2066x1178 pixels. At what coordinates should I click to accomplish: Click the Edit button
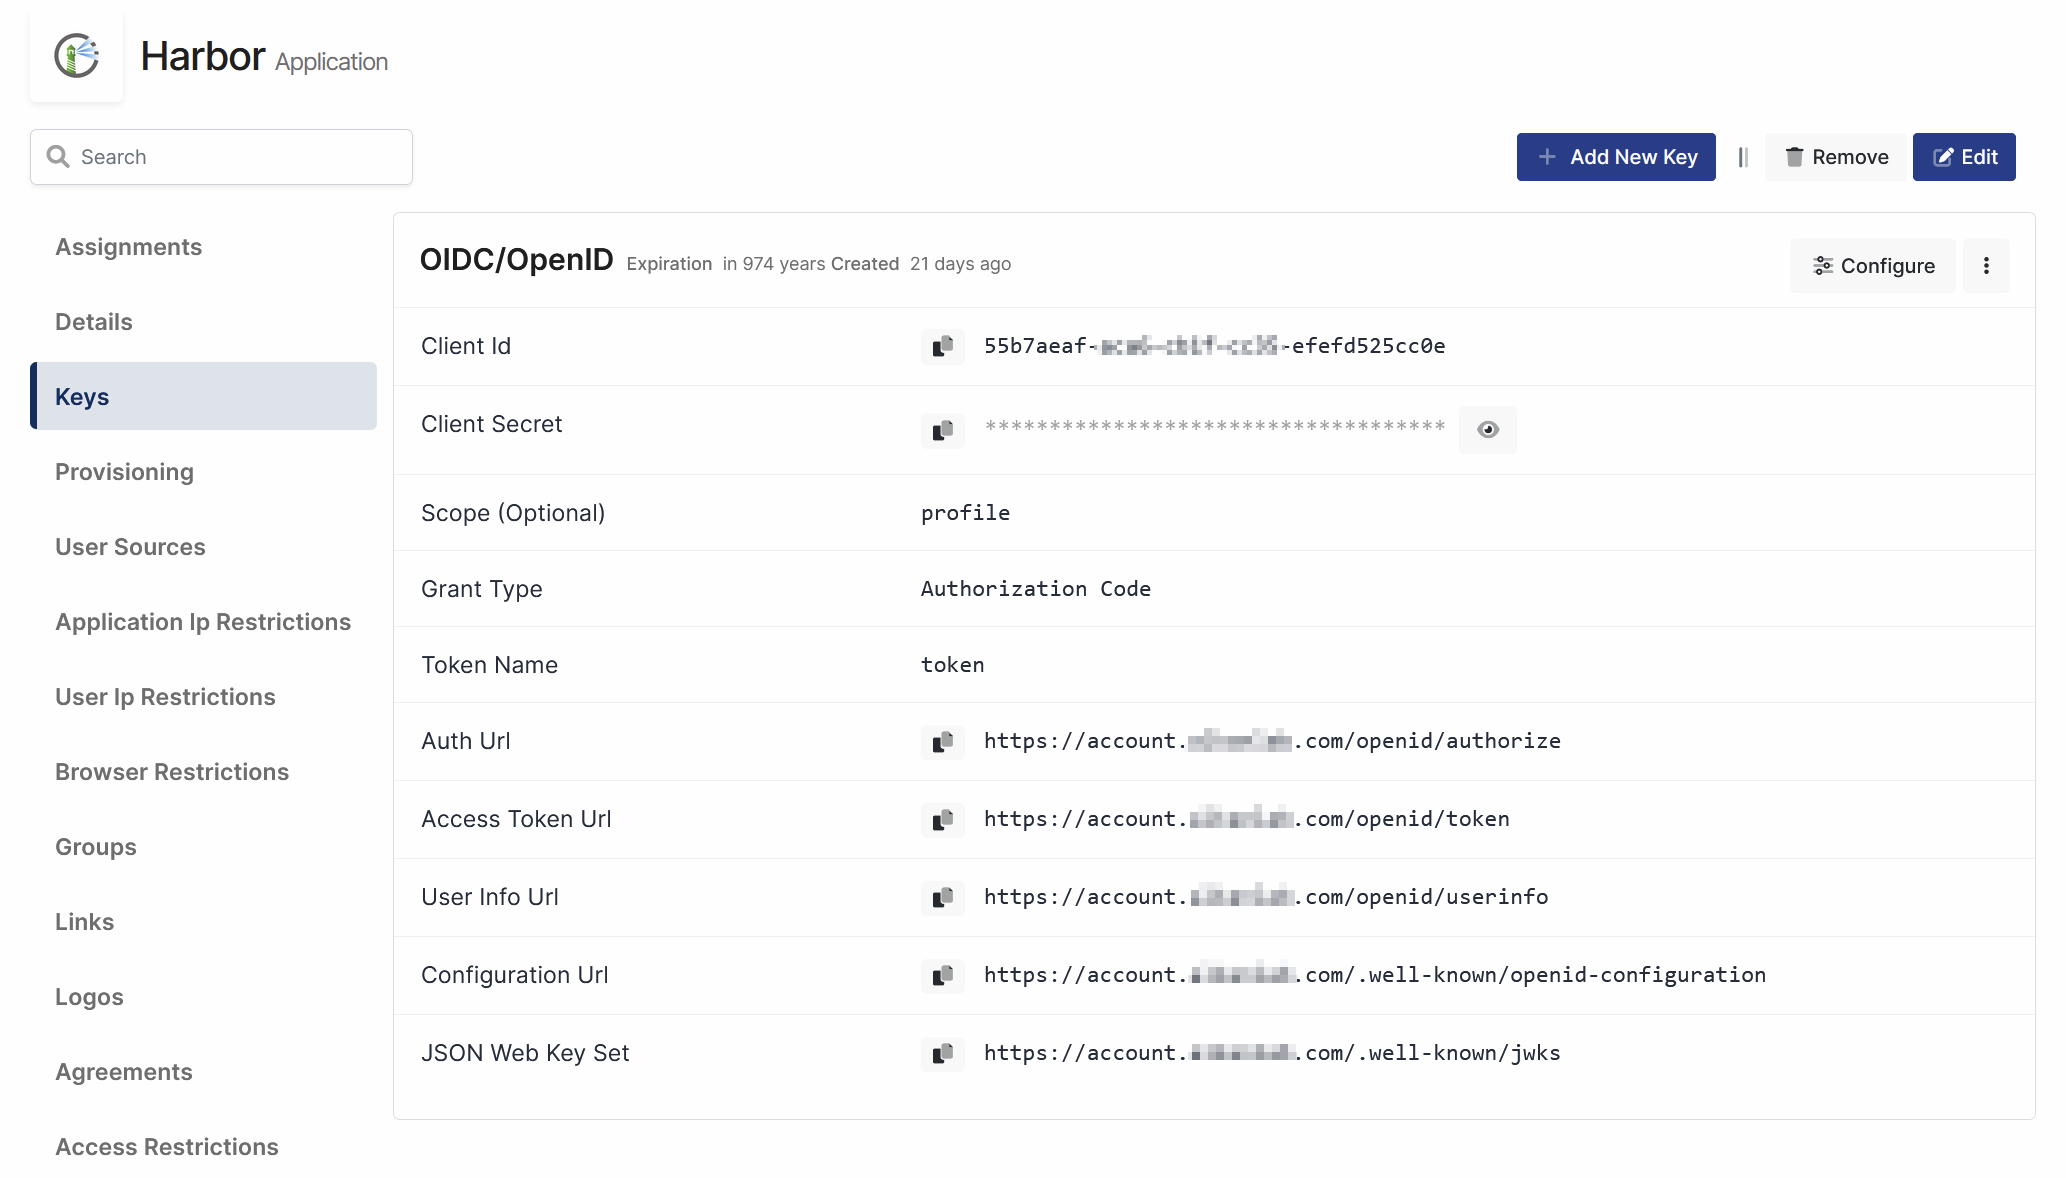point(1964,157)
